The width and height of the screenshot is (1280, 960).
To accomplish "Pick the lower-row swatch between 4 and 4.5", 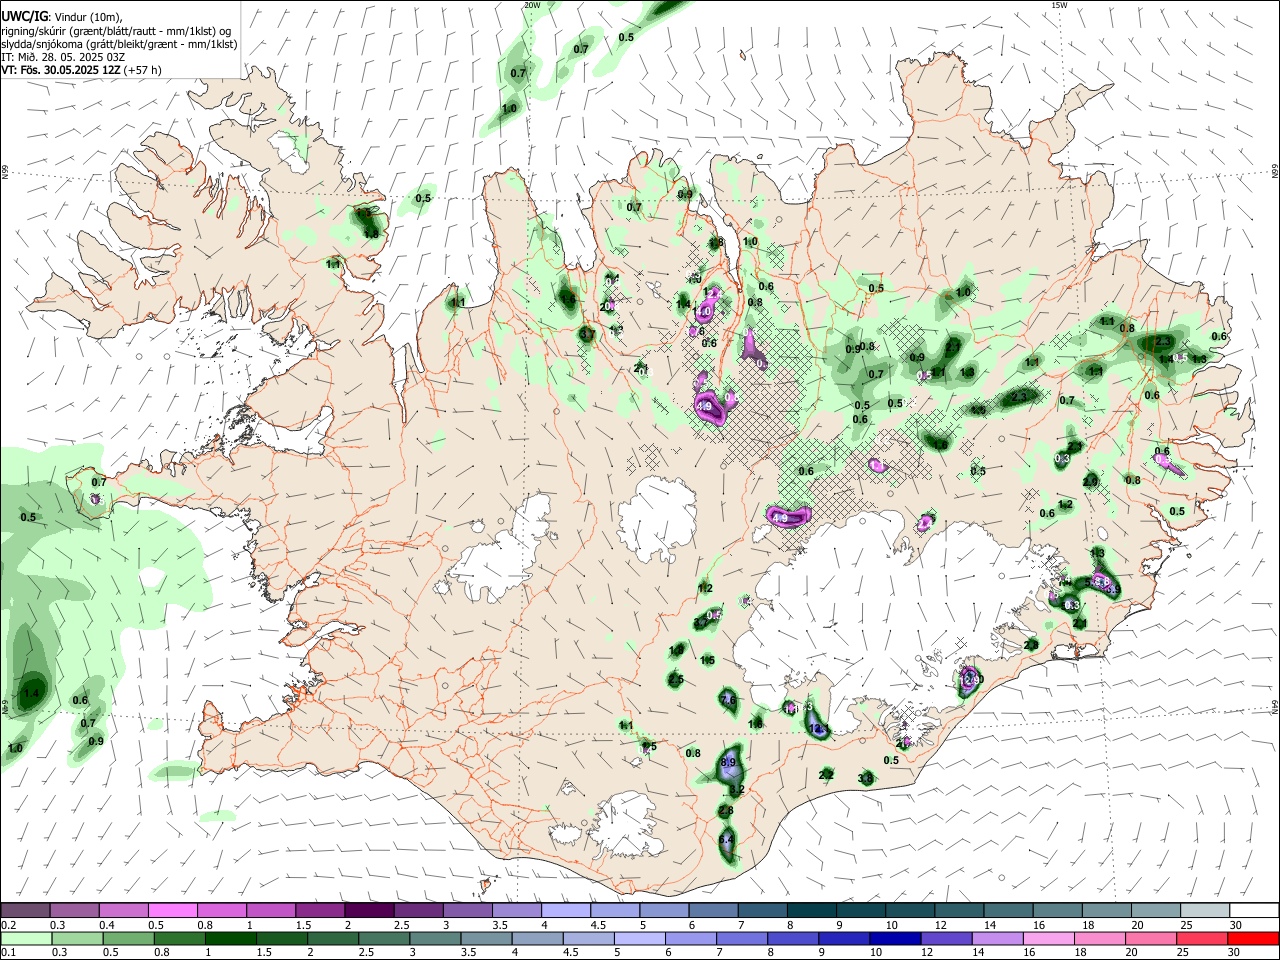I will pyautogui.click(x=535, y=938).
